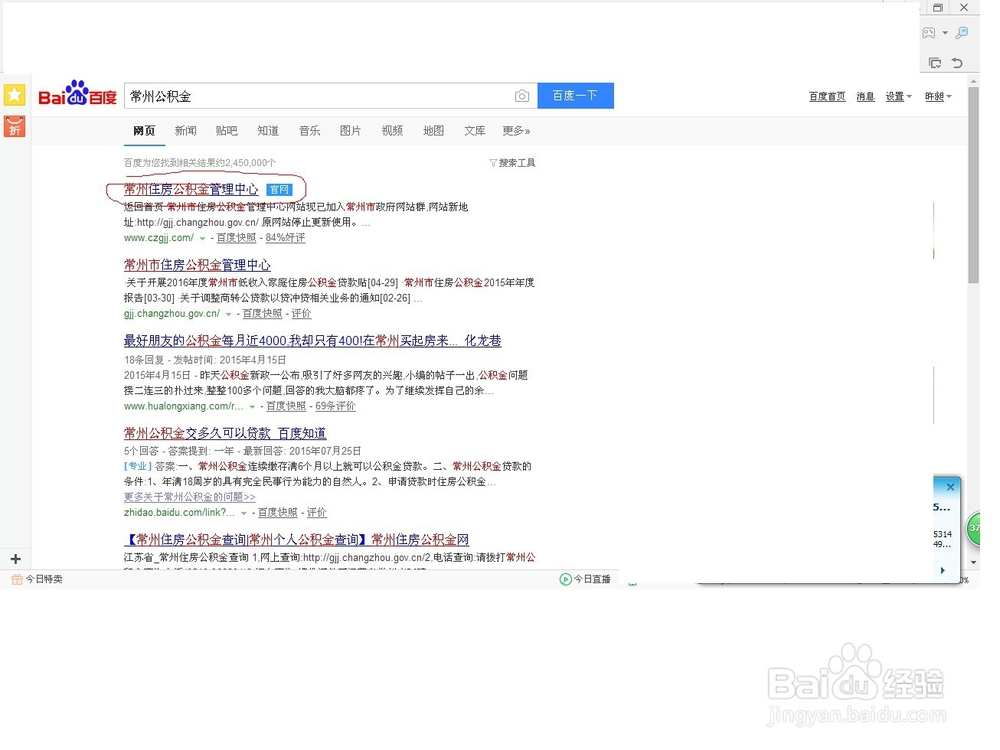Screen dimensions: 1000x750
Task: Open the 今日特卖 status bar entry
Action: point(37,579)
